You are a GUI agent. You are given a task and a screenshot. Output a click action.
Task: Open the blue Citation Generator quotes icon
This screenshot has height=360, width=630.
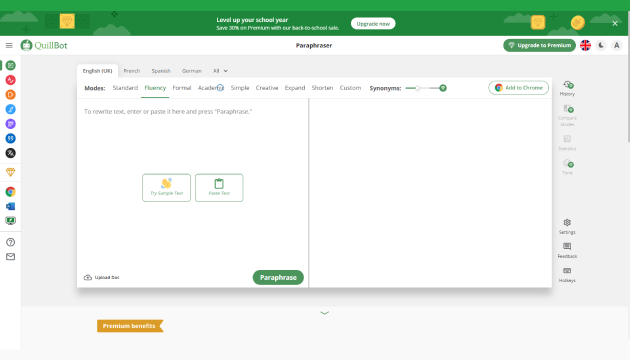click(10, 139)
